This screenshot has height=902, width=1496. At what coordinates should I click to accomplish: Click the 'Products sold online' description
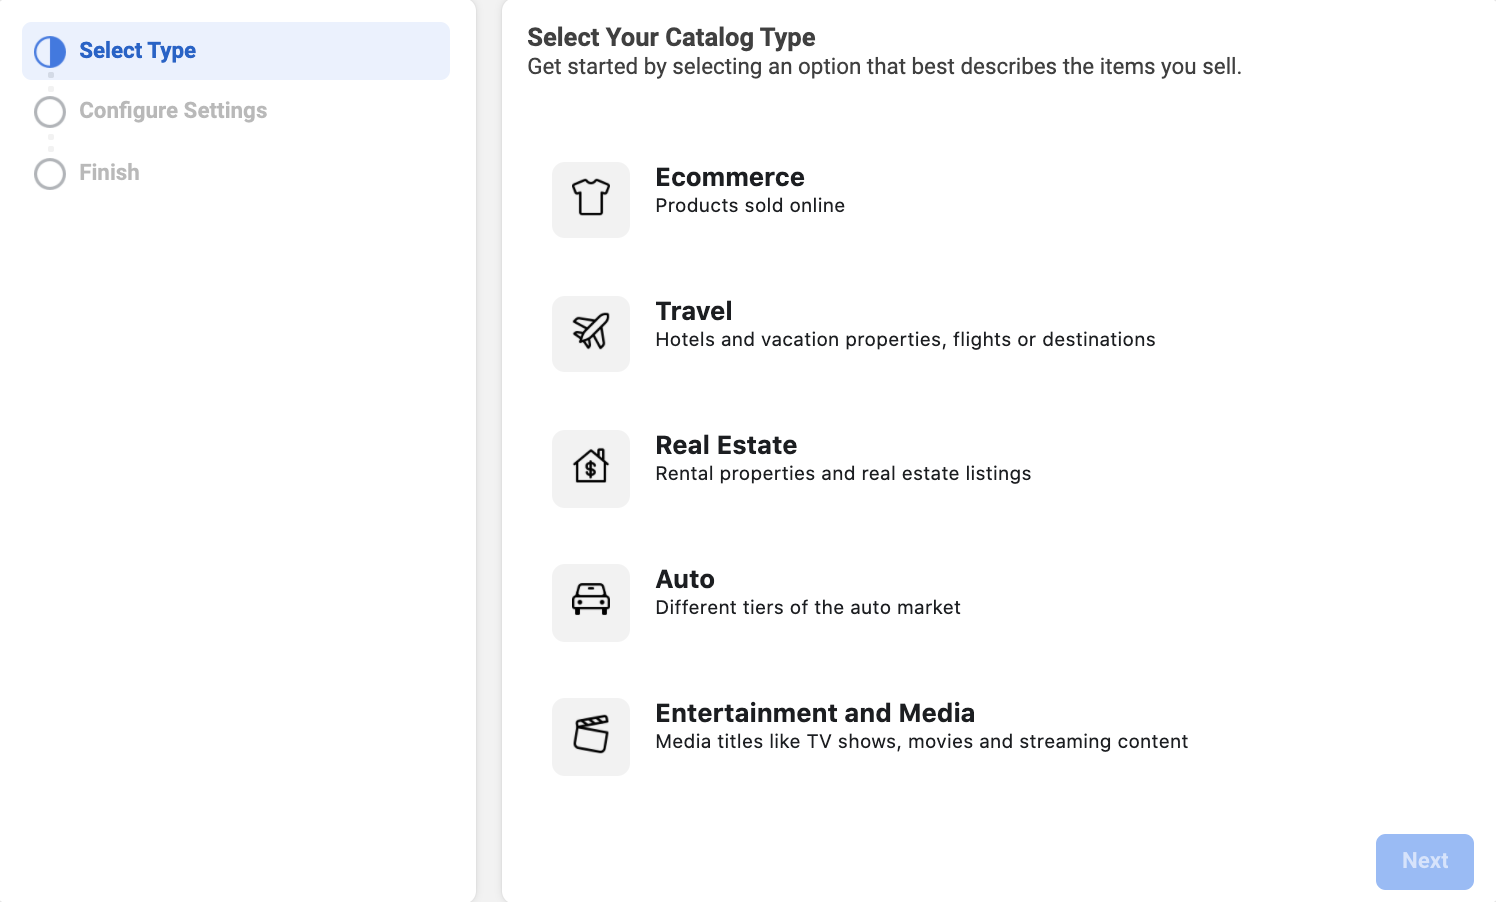coord(749,206)
